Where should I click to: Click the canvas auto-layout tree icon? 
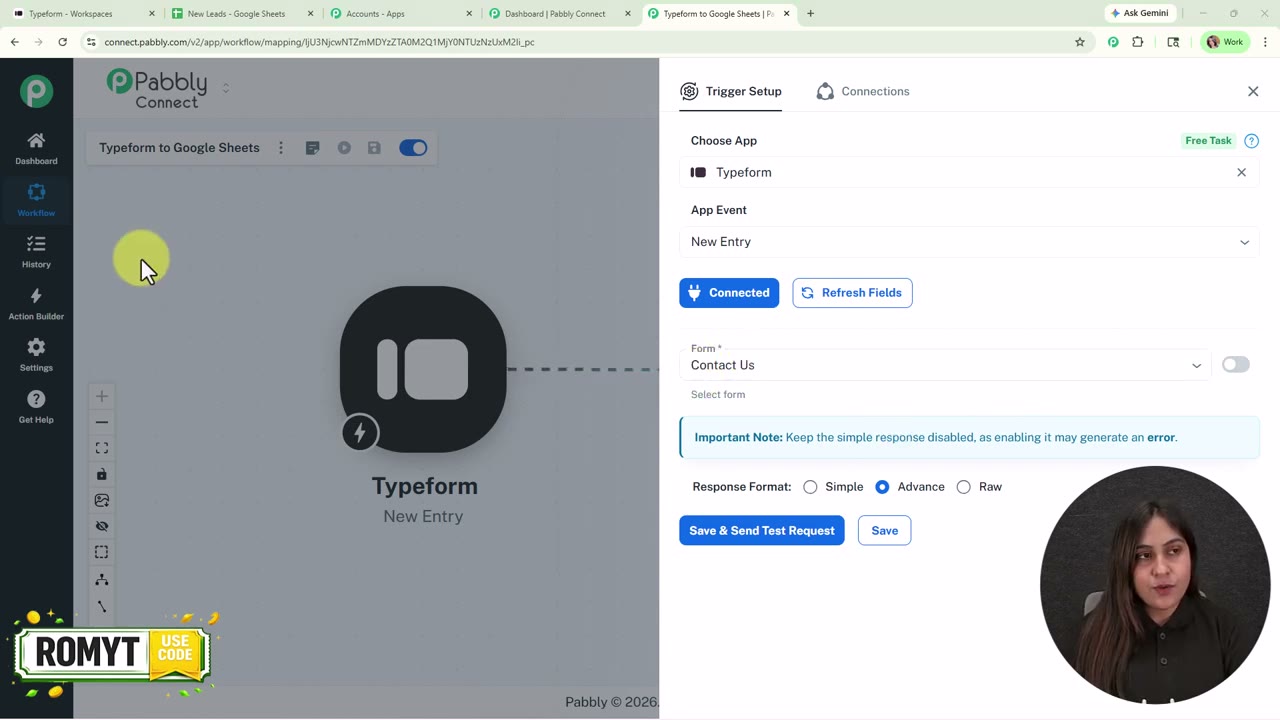point(101,580)
